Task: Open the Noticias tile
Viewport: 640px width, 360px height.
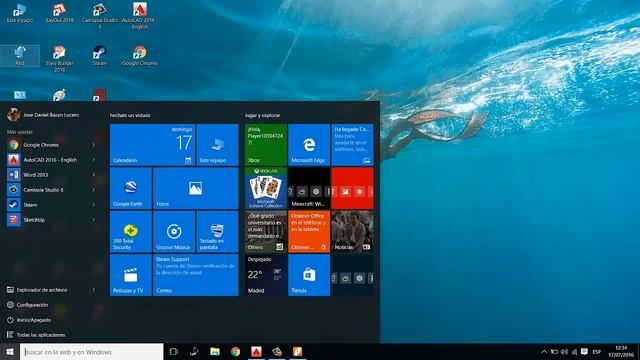Action: [352, 232]
